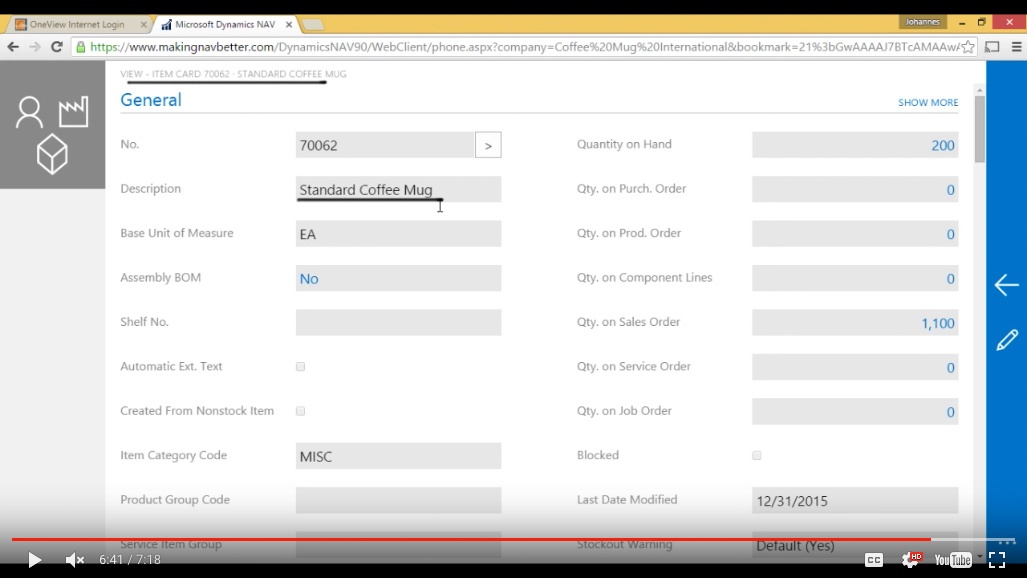
Task: Click the browser address bar URL
Action: click(x=524, y=47)
